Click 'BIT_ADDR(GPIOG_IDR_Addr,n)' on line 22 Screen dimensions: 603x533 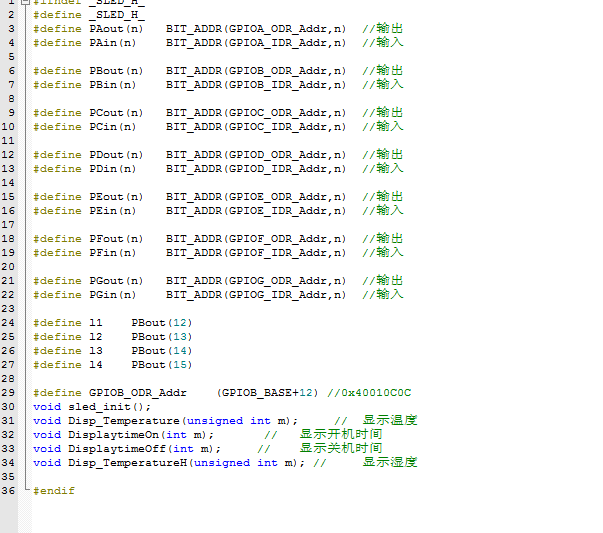pyautogui.click(x=256, y=295)
